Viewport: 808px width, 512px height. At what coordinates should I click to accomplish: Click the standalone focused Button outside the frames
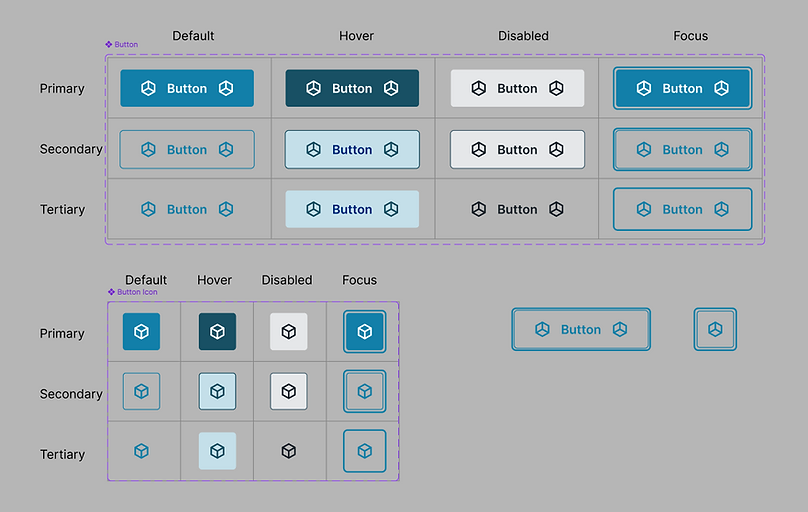pos(581,329)
